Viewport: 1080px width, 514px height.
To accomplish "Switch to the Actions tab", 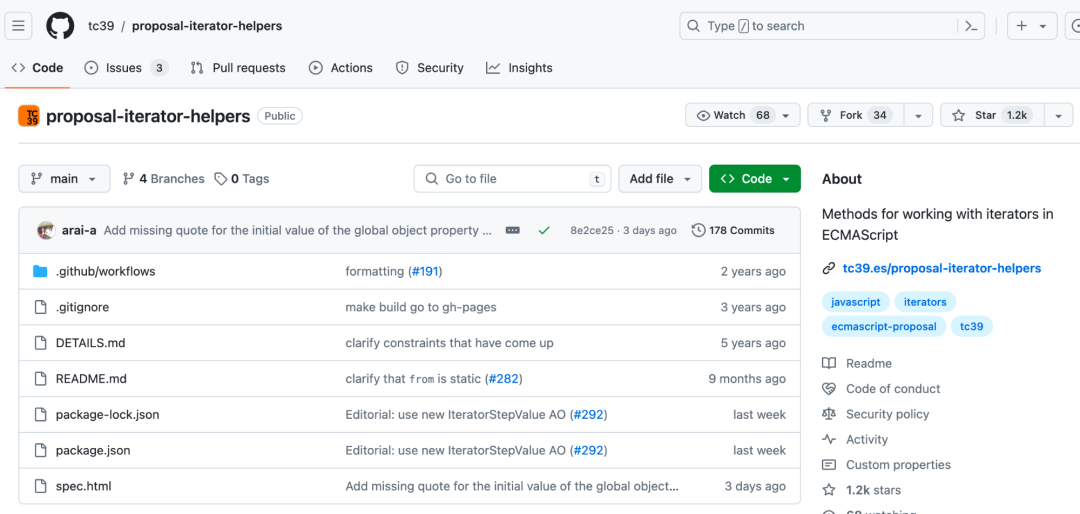I will [x=341, y=68].
